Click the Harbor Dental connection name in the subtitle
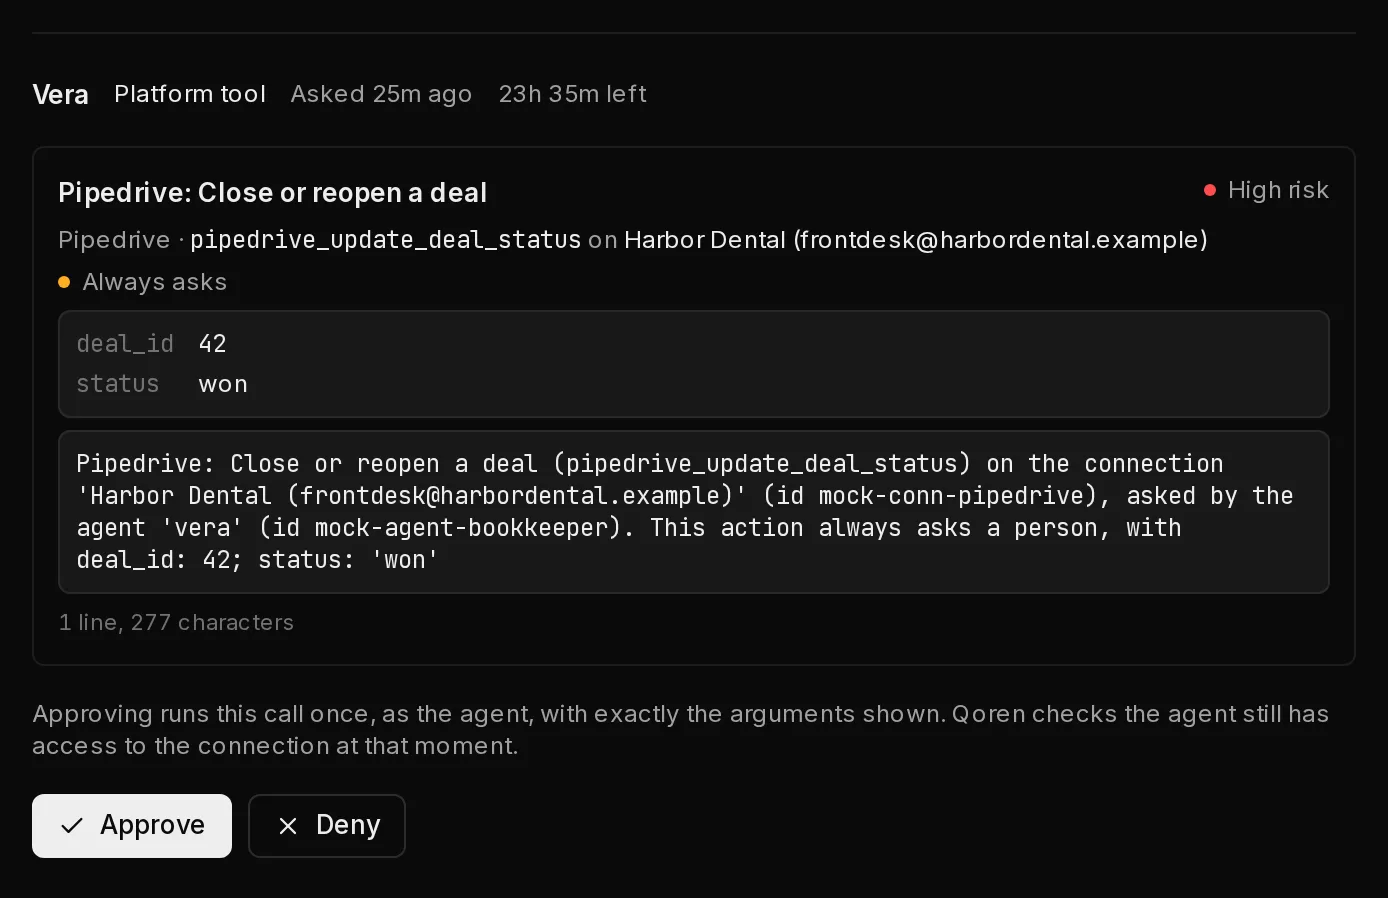 pos(916,240)
